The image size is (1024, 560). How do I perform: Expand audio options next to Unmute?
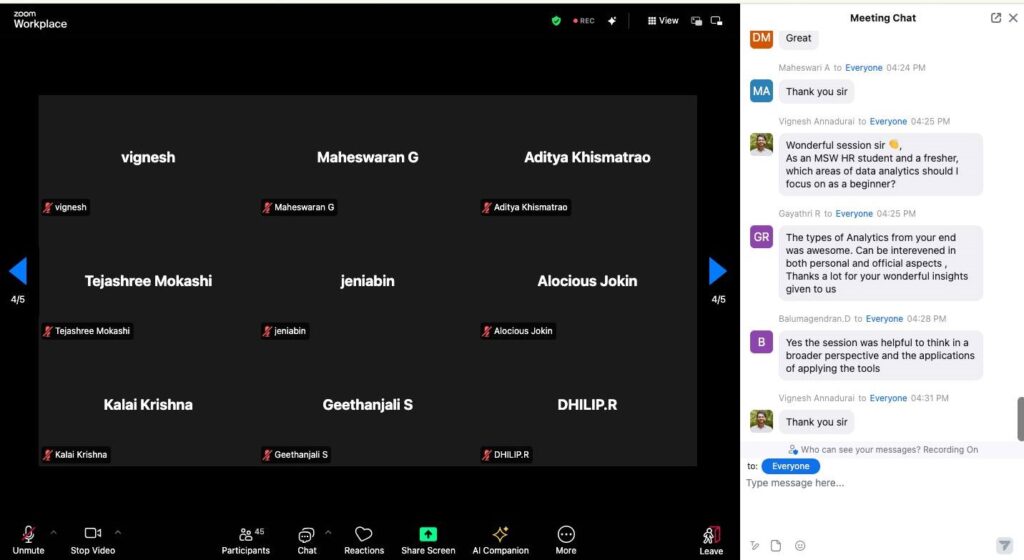[54, 532]
